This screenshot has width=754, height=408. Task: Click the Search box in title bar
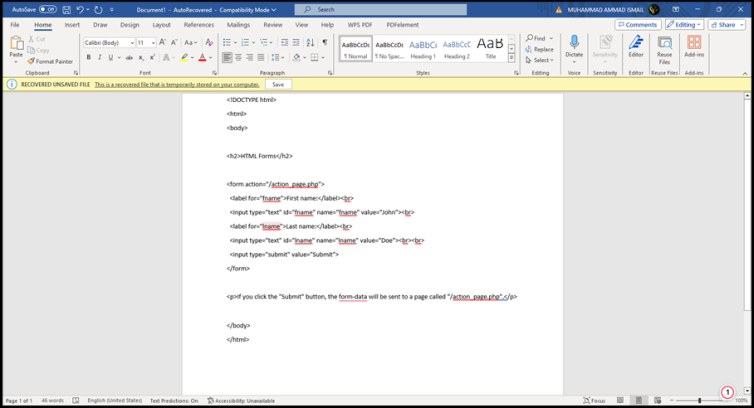click(360, 9)
